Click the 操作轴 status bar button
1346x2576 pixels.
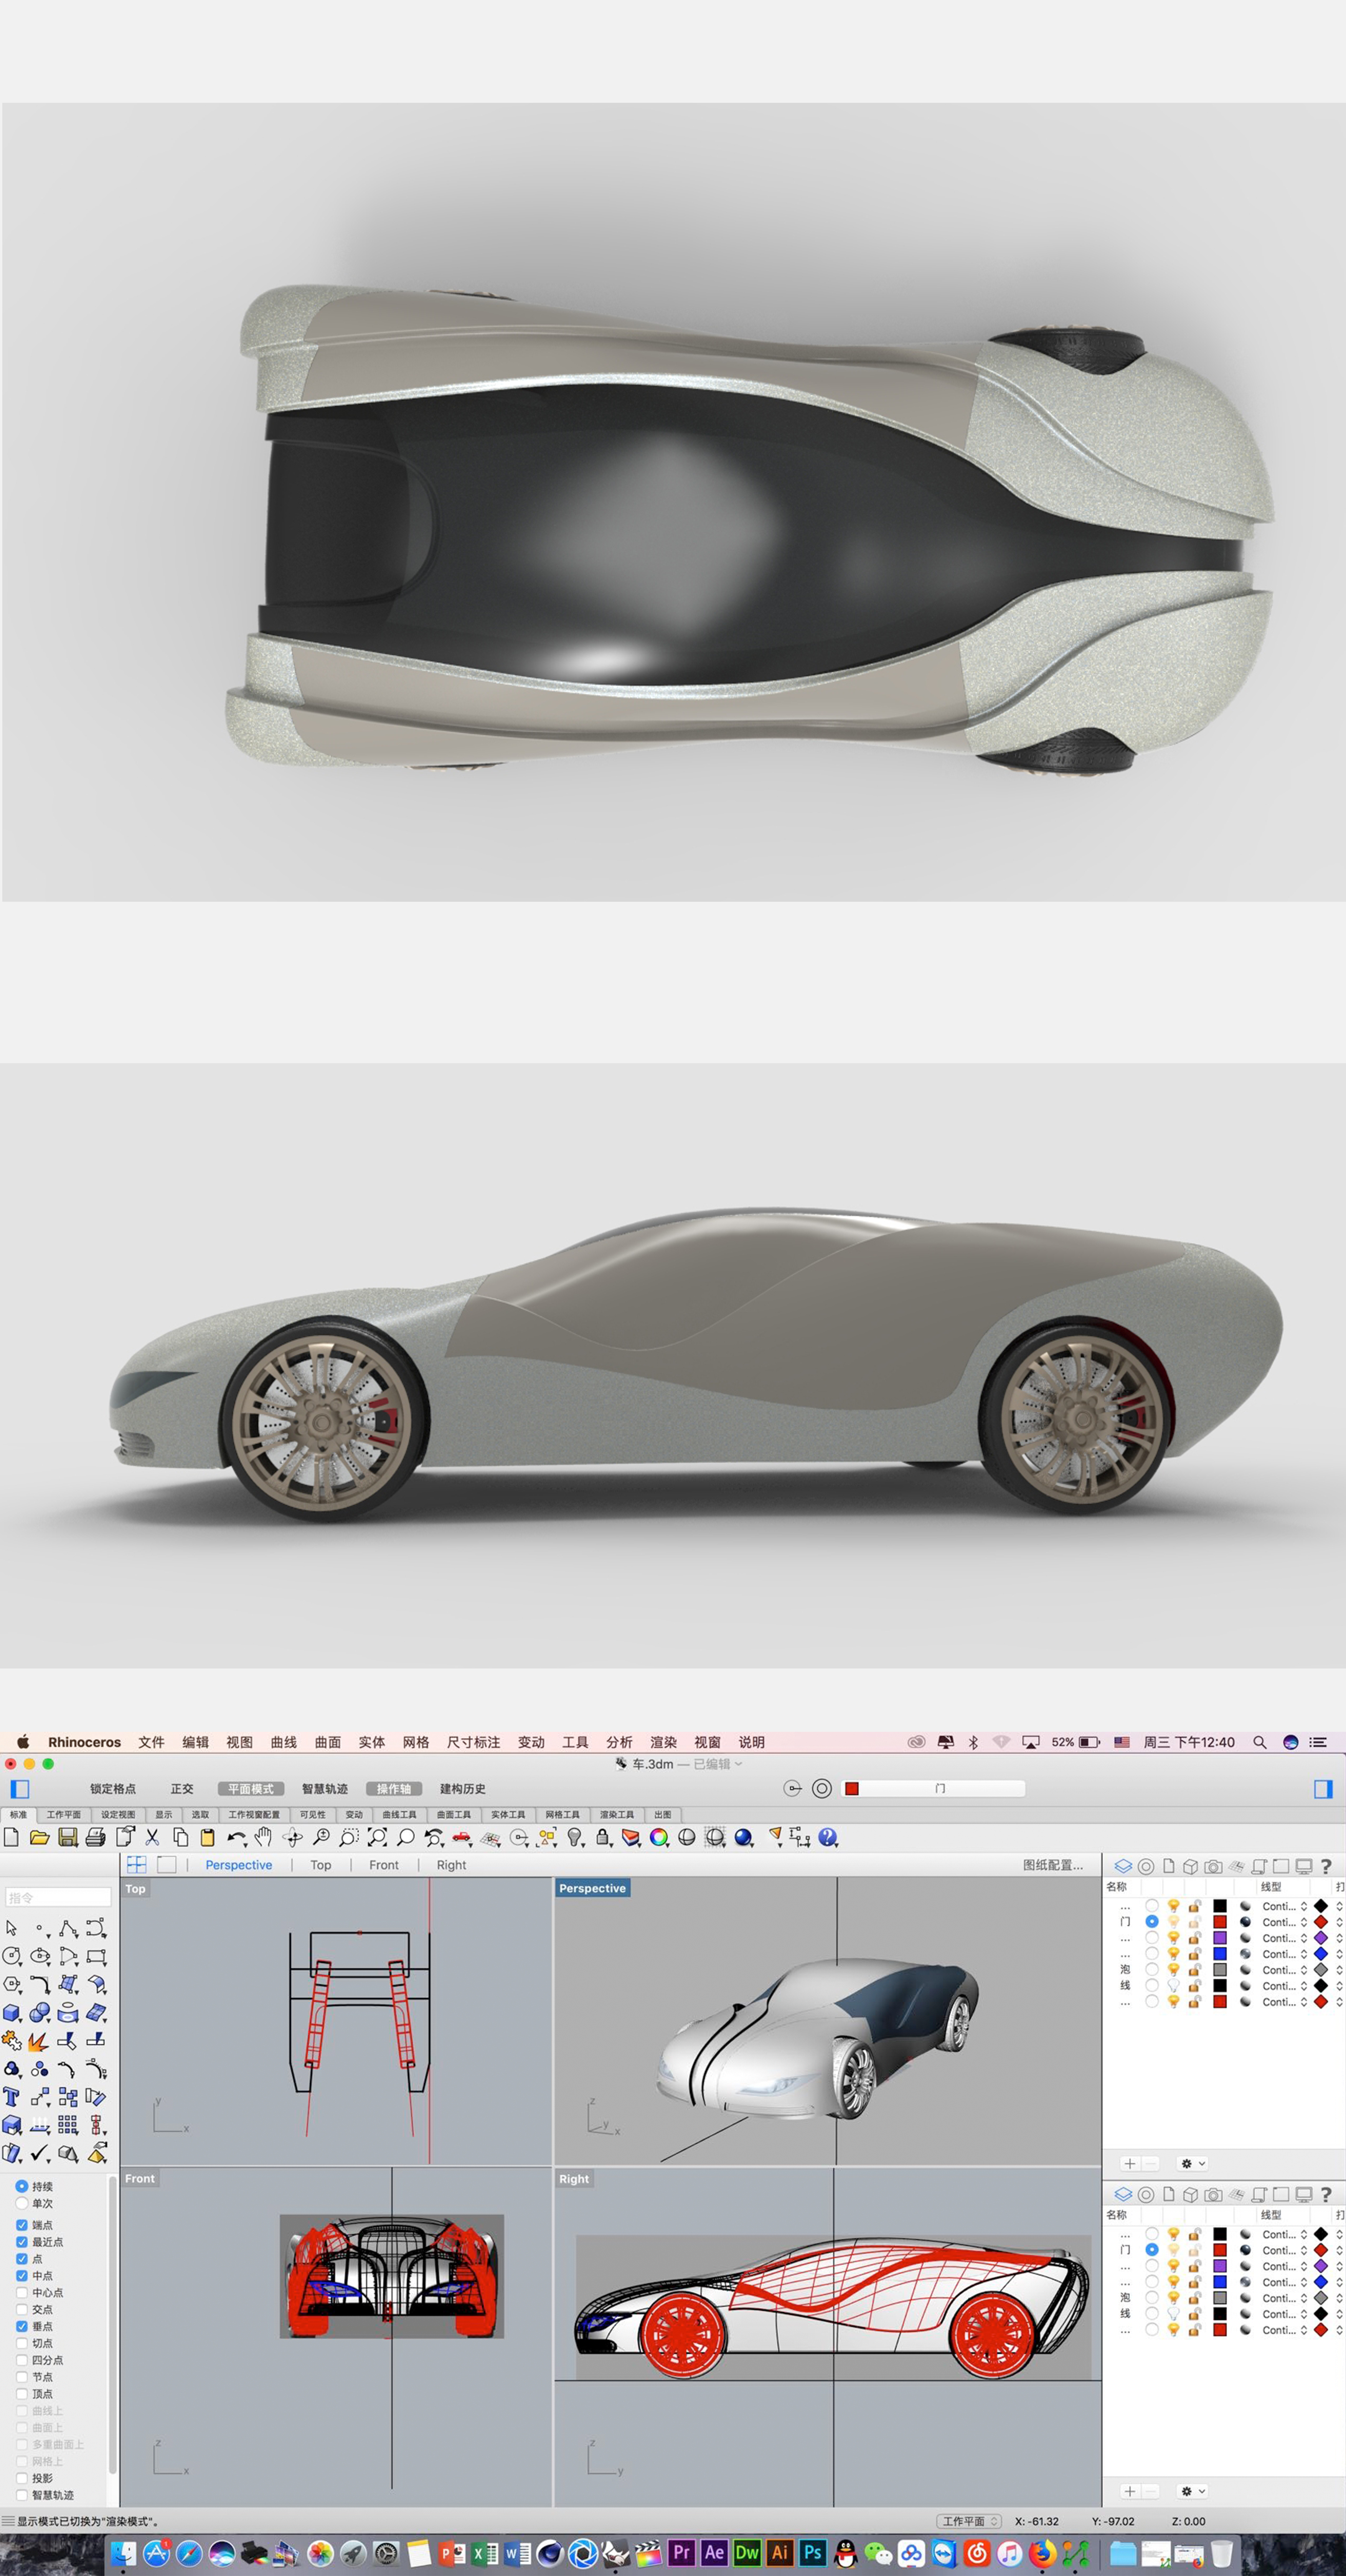pyautogui.click(x=394, y=1789)
